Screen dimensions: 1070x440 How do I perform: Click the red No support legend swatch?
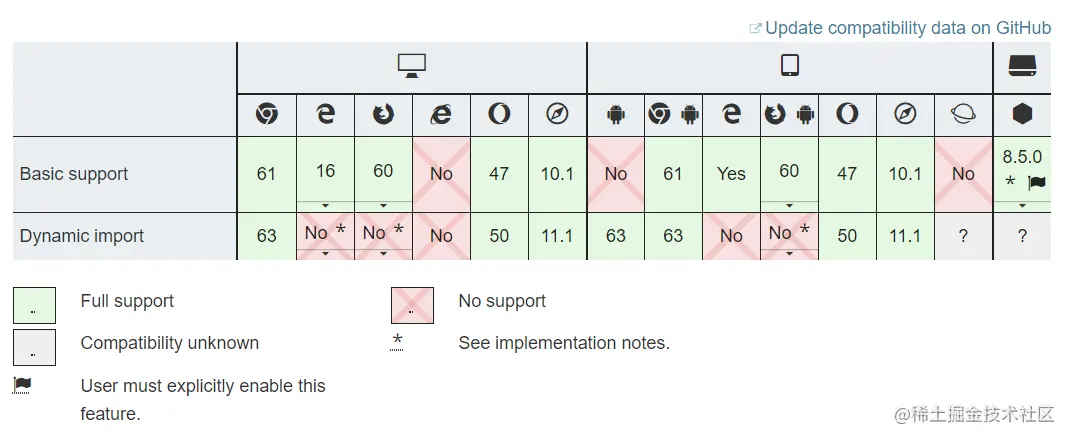pos(412,305)
